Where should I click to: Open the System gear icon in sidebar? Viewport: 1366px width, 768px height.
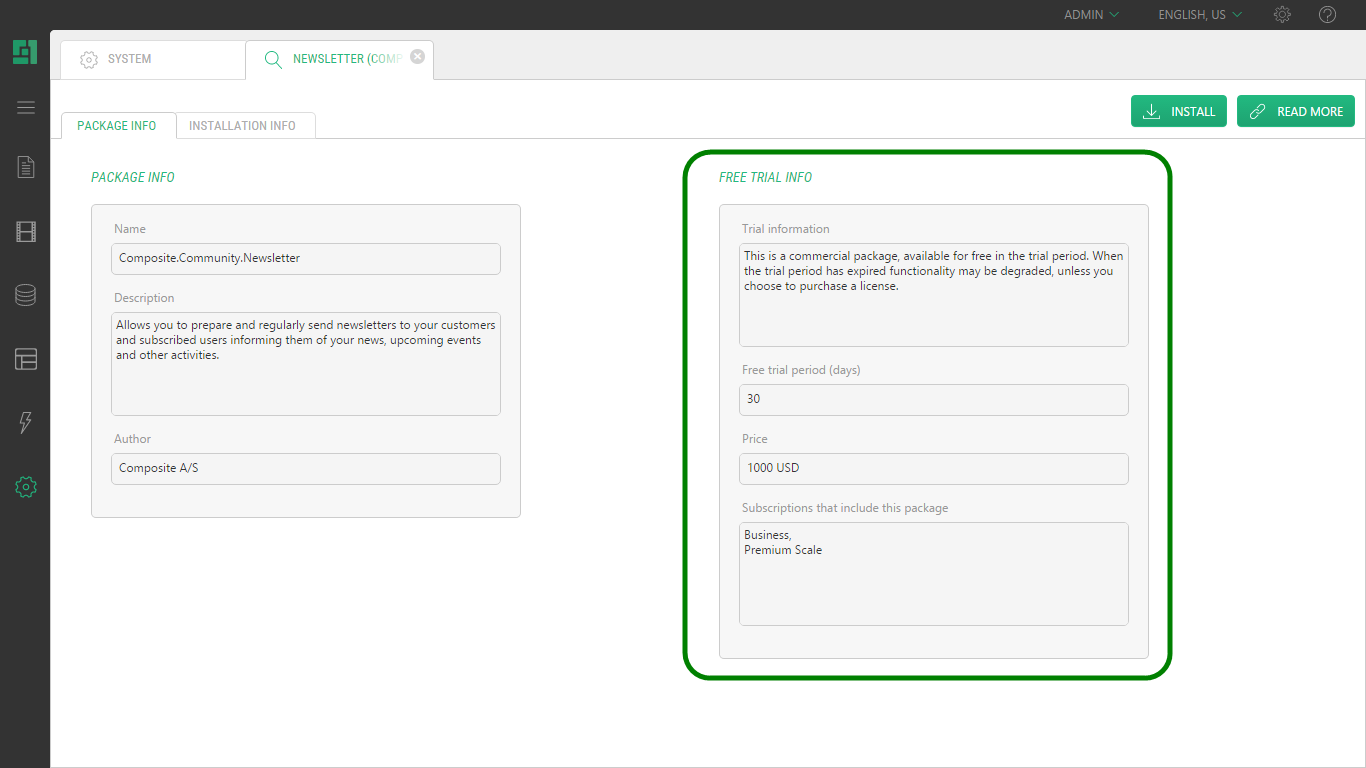[x=26, y=487]
